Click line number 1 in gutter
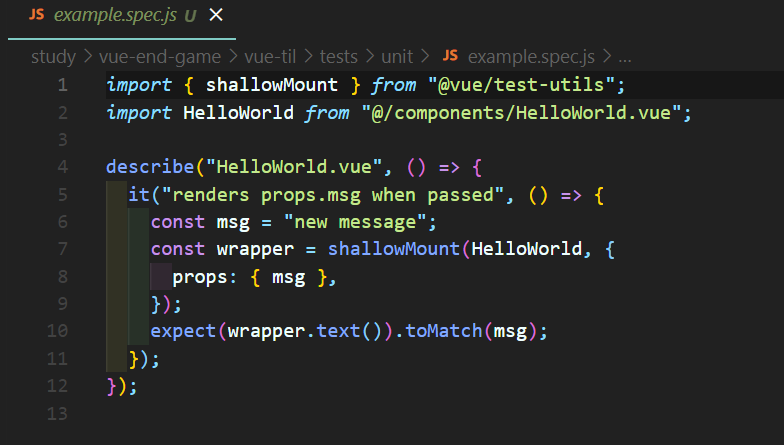This screenshot has height=445, width=784. tap(62, 84)
